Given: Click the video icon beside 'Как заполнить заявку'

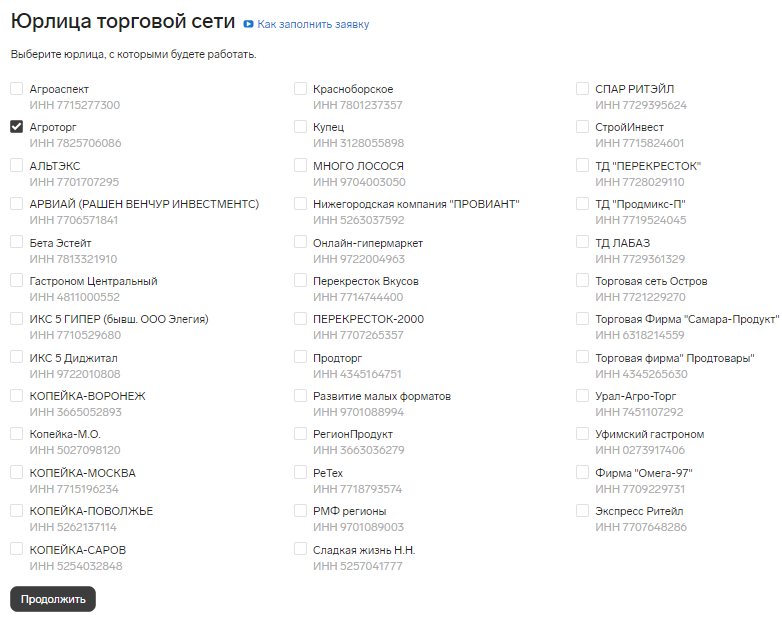Looking at the screenshot, I should (x=248, y=24).
